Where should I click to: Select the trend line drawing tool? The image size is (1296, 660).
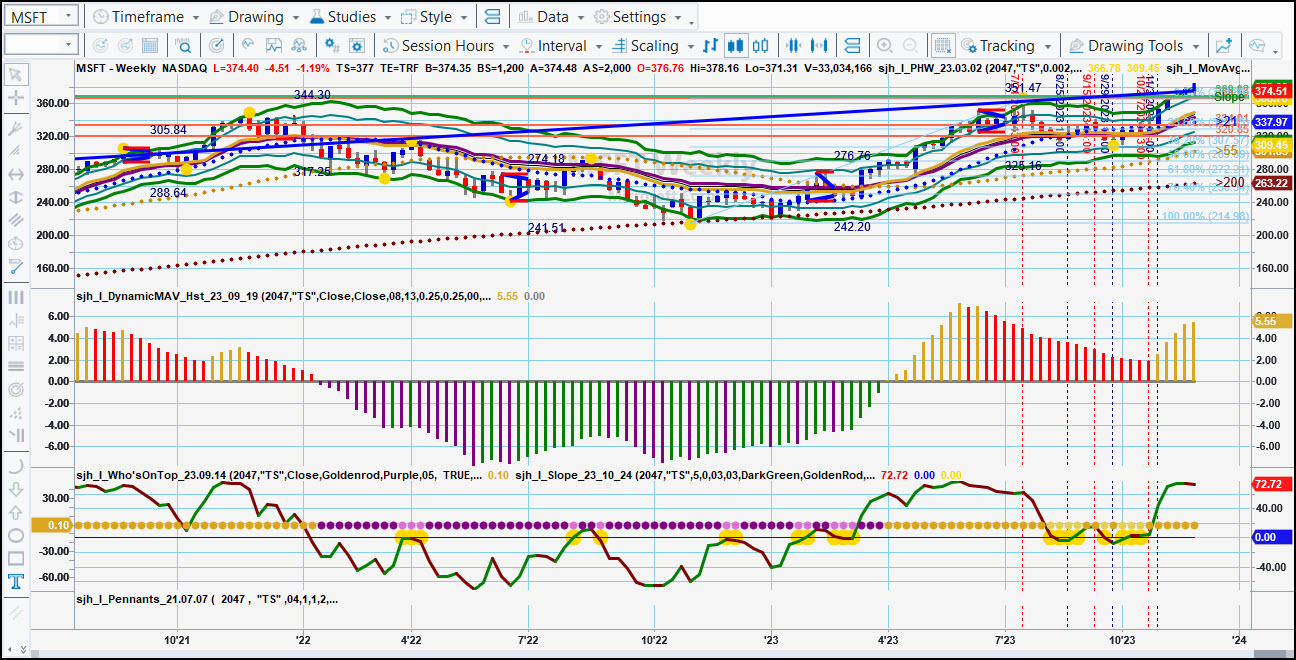coord(15,266)
